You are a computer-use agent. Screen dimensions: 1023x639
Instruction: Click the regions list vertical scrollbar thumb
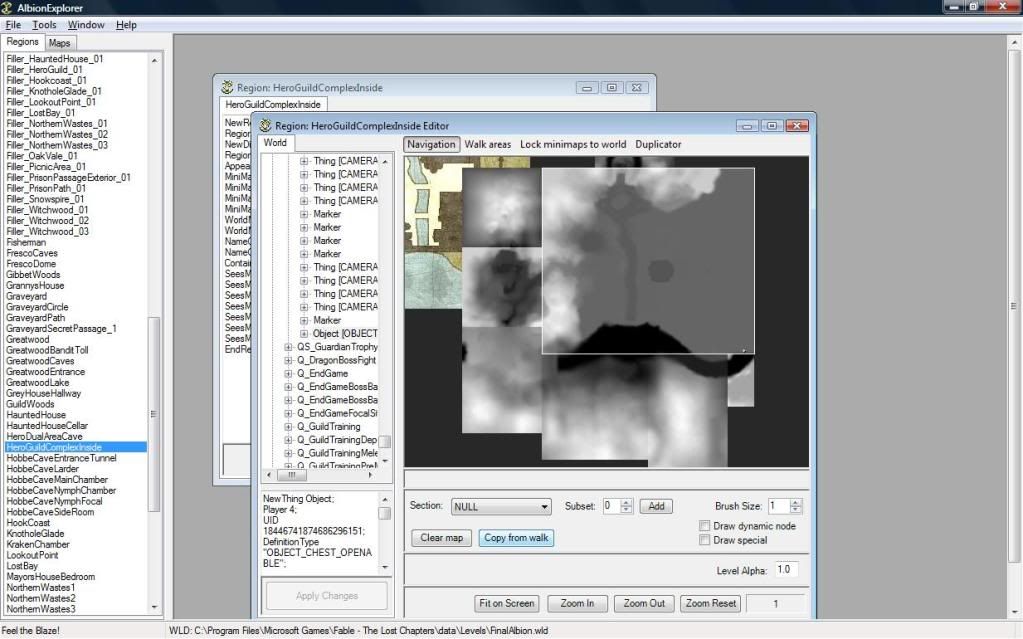[154, 414]
